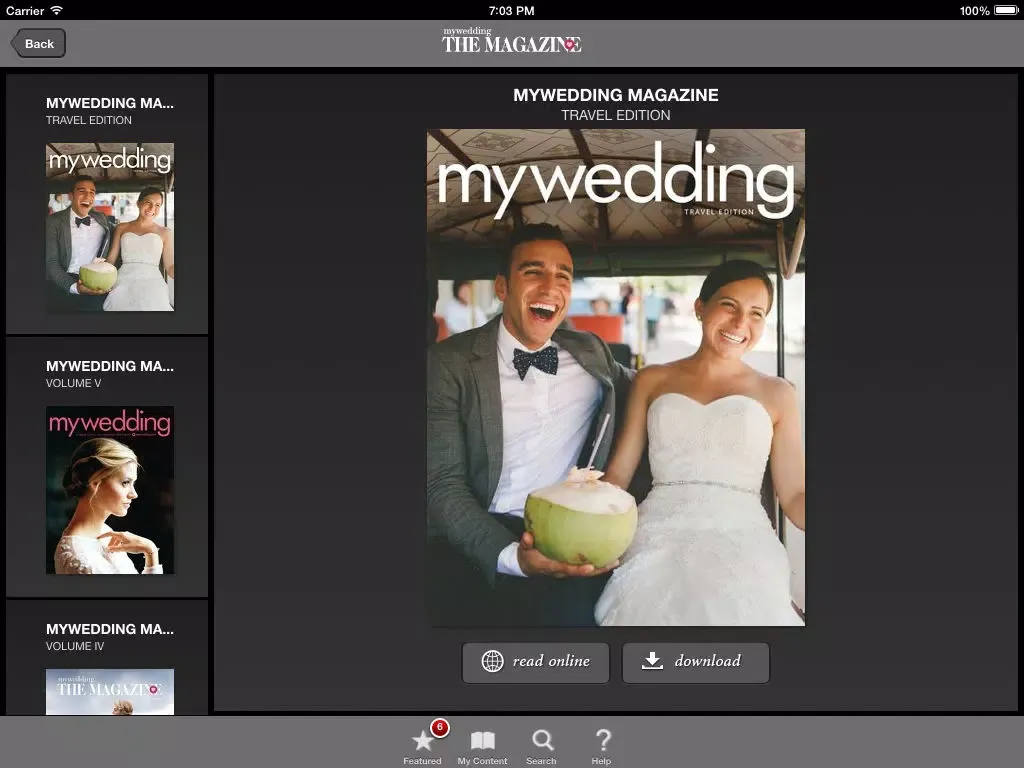This screenshot has width=1024, height=768.
Task: Tap the mywedding THE MAGAZINE header logo
Action: (x=511, y=41)
